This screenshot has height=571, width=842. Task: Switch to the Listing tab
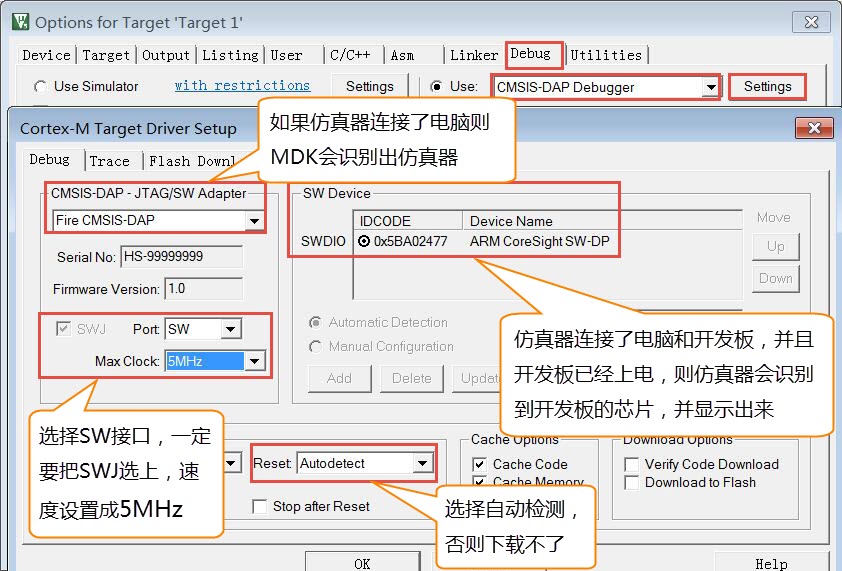(230, 55)
